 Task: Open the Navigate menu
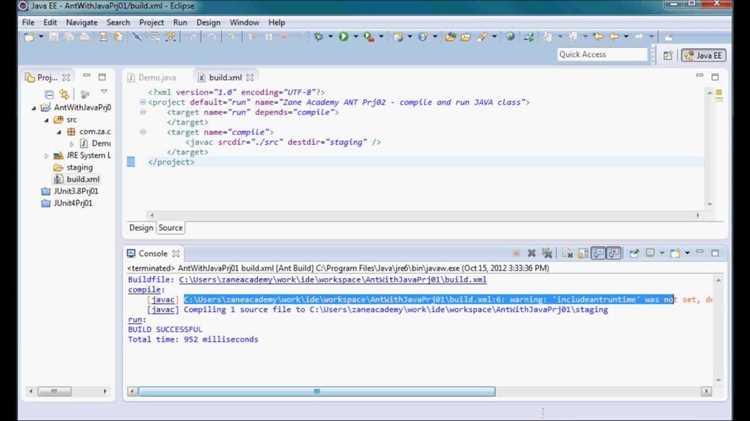point(82,22)
